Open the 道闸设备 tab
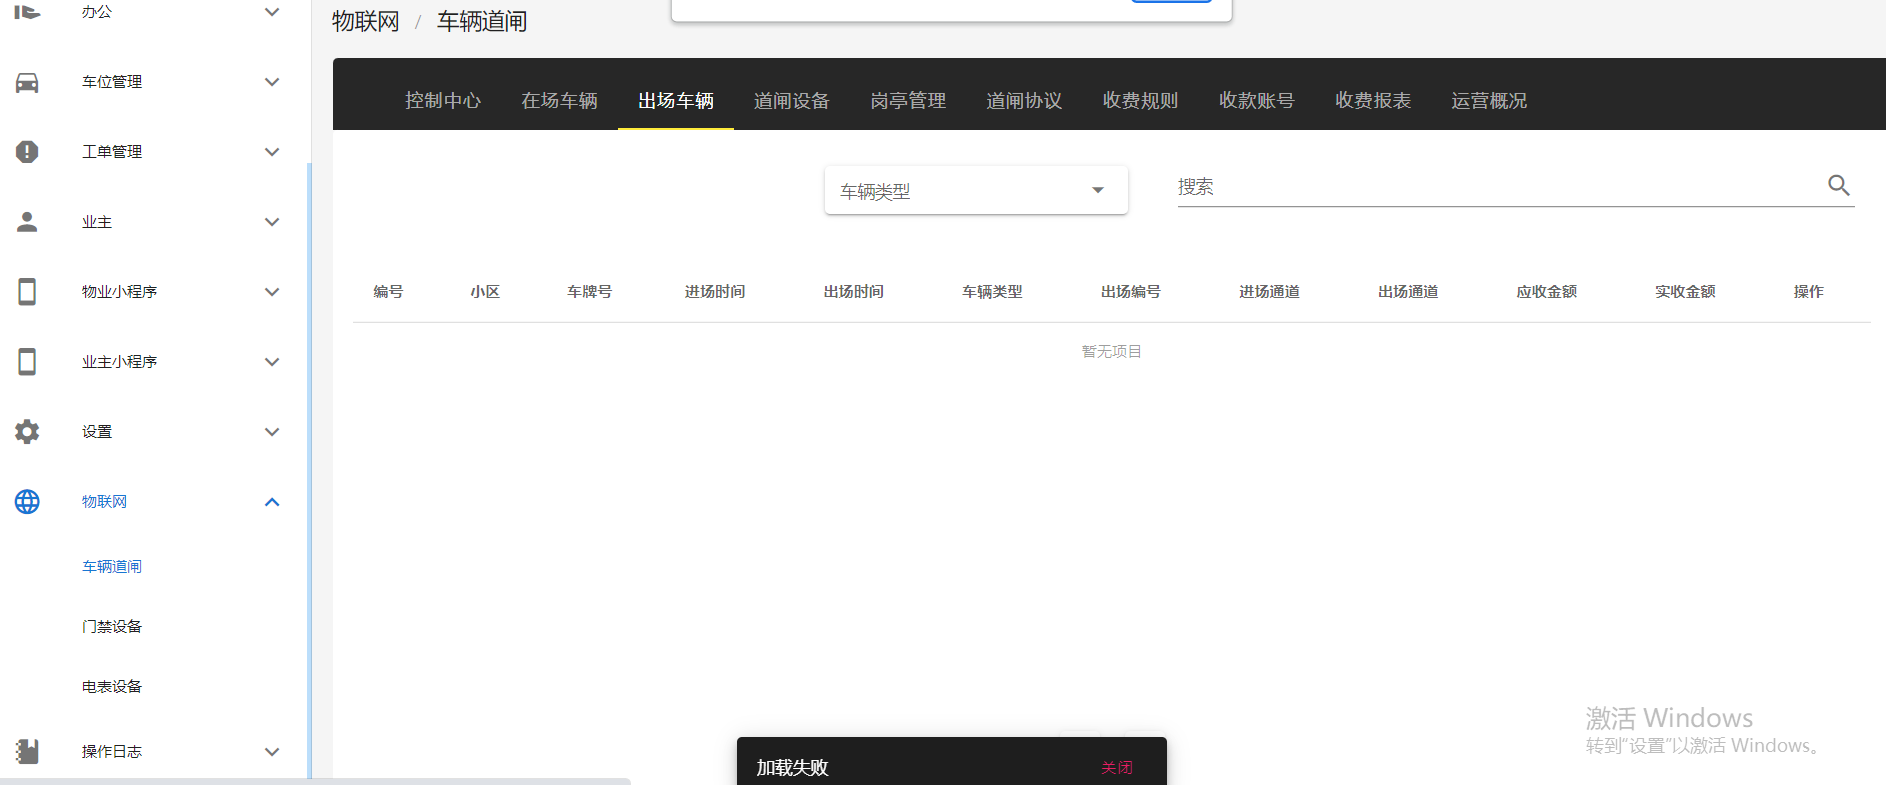This screenshot has height=785, width=1886. tap(792, 100)
